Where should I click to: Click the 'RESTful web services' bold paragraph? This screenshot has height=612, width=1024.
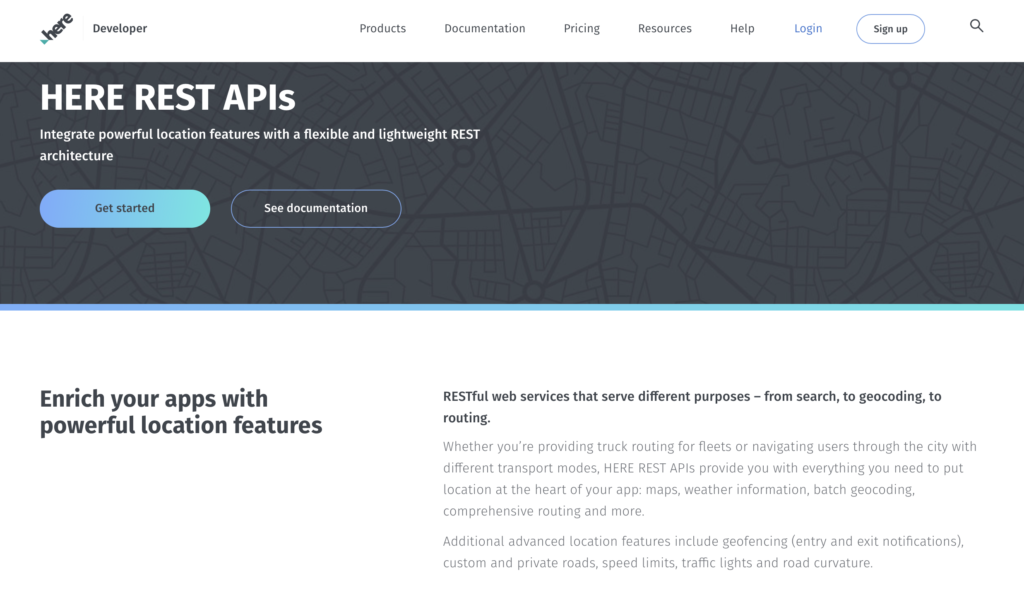(692, 407)
